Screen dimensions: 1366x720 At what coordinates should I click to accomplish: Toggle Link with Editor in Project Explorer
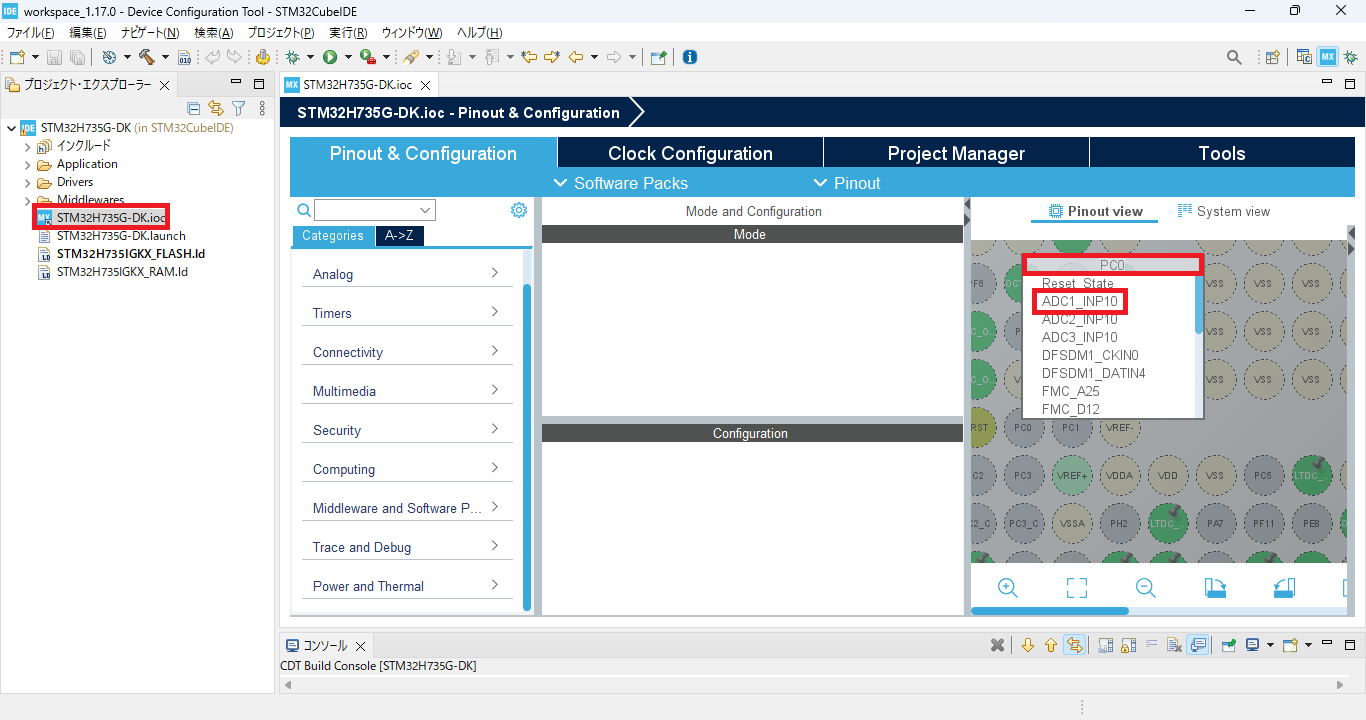click(x=216, y=108)
